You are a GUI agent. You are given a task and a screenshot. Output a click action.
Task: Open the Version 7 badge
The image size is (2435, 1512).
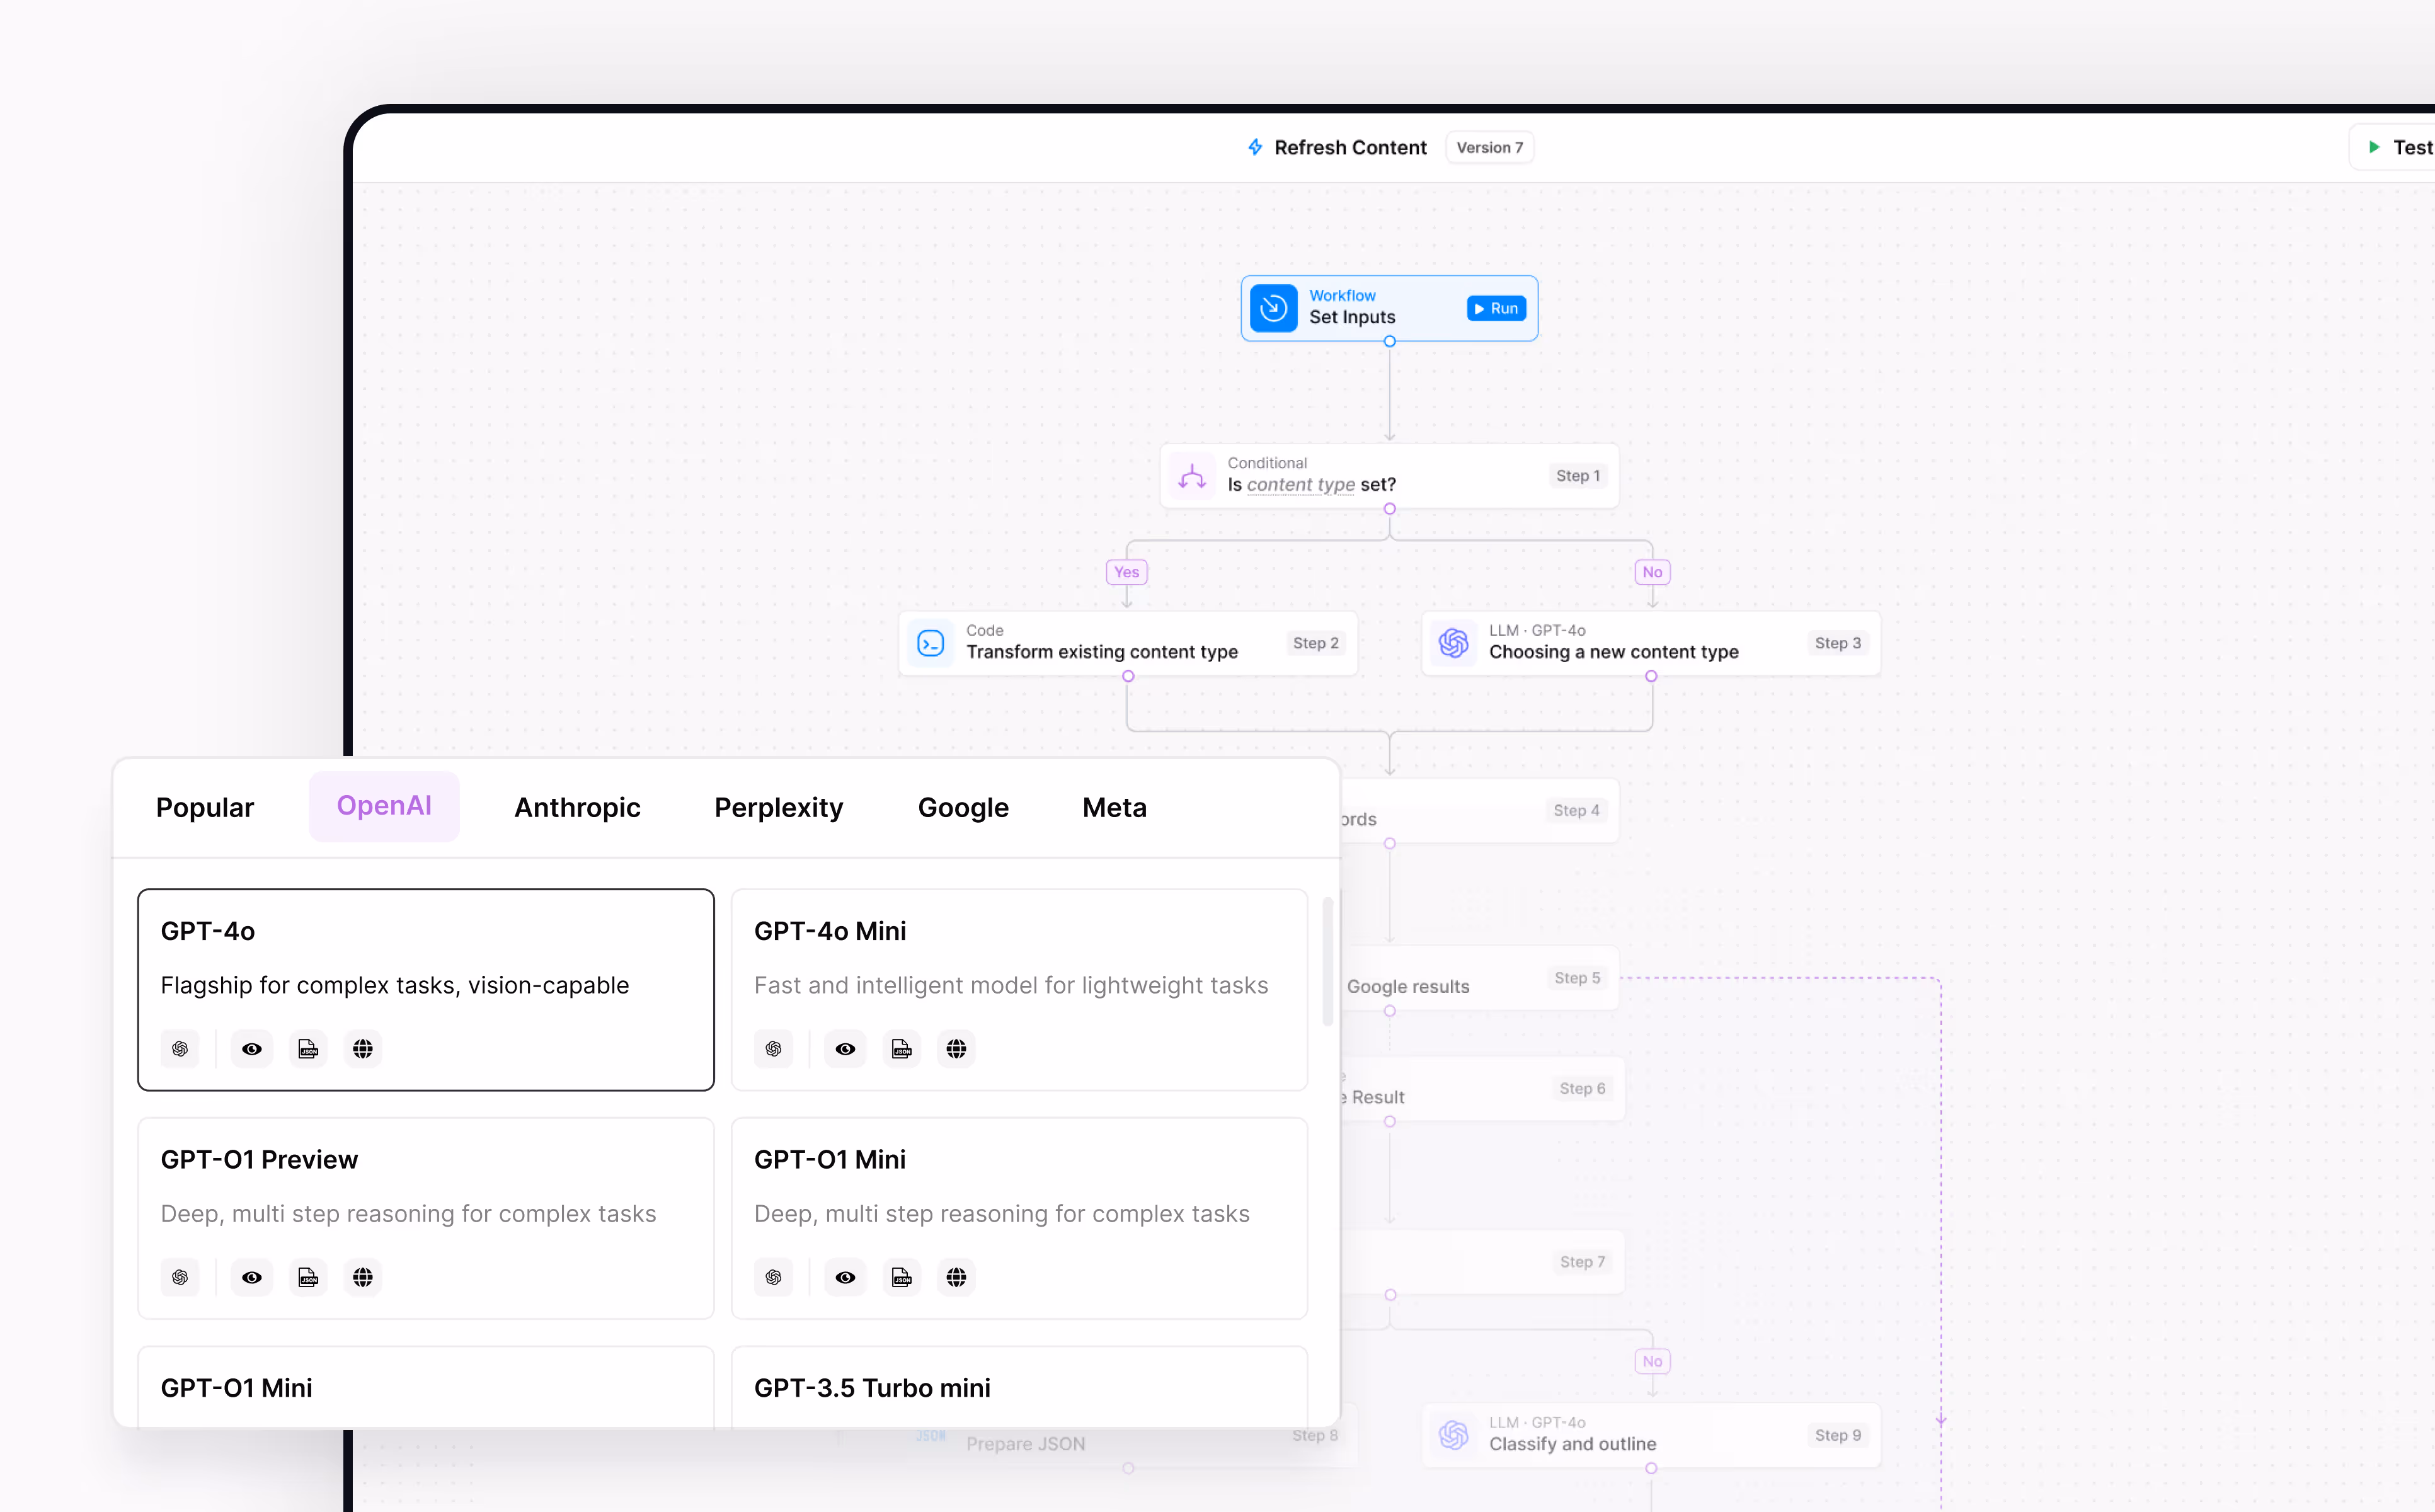pos(1489,147)
